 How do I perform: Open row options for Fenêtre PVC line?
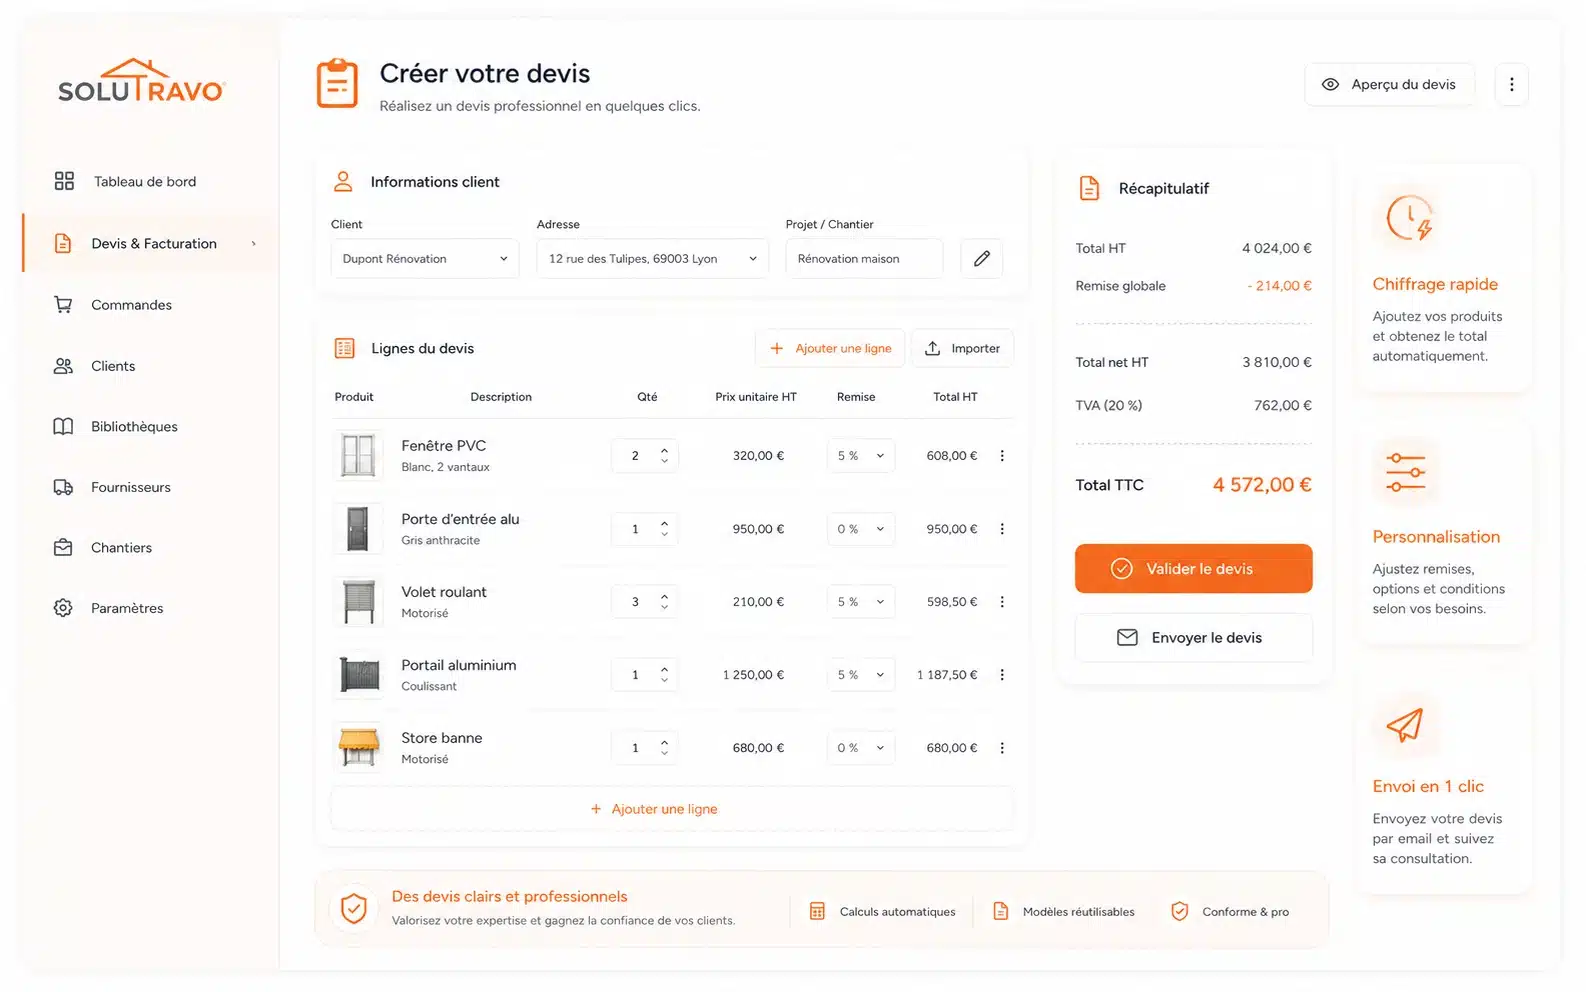click(x=1002, y=456)
